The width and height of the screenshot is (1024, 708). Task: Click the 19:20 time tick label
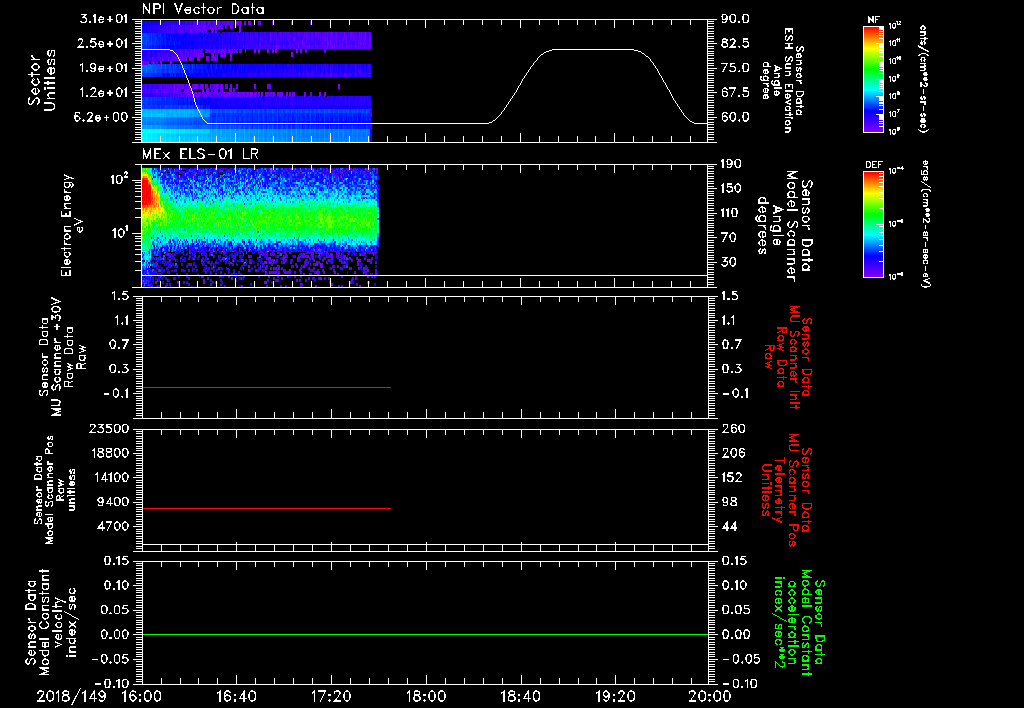tap(615, 696)
